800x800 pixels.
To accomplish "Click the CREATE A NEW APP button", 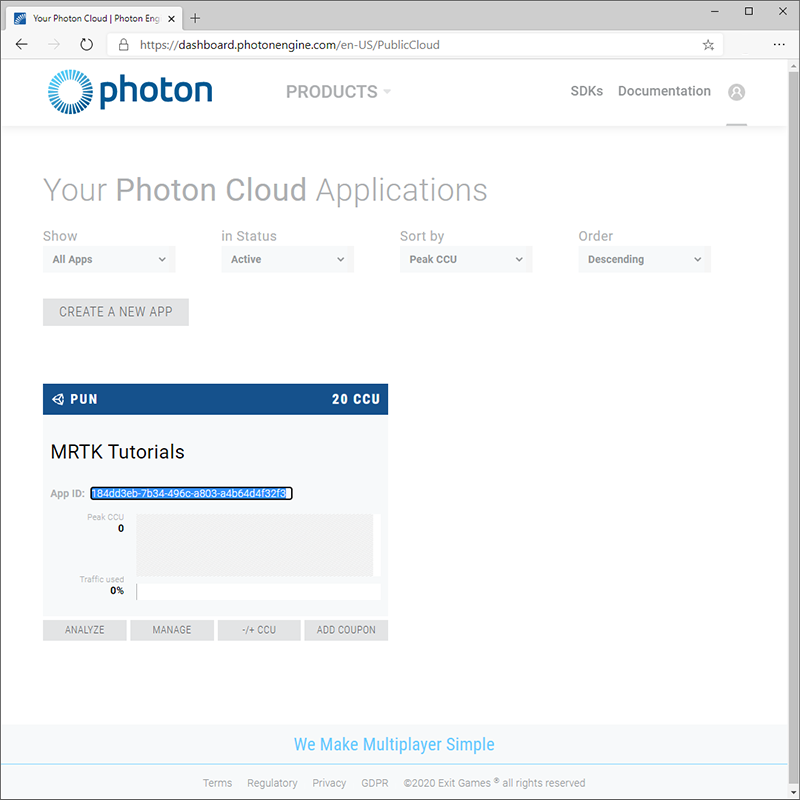I will tap(115, 312).
